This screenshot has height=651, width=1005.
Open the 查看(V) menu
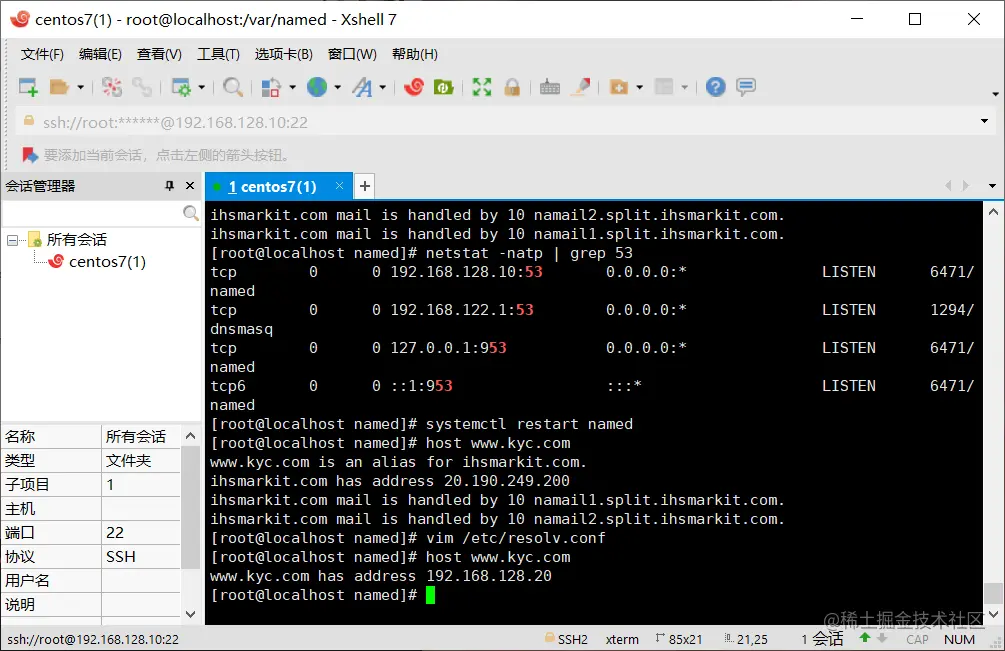coord(159,54)
